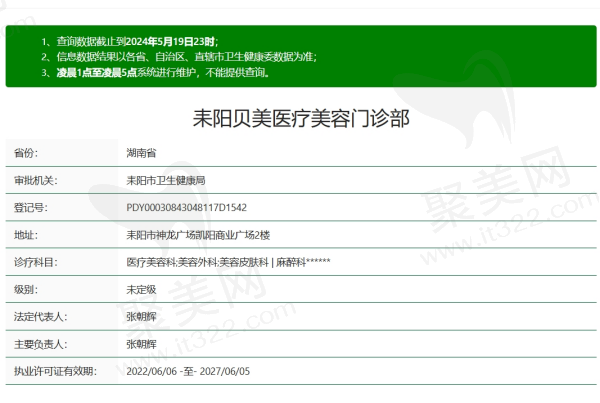Click the 审批机关 label
The width and height of the screenshot is (600, 403).
coord(36,180)
